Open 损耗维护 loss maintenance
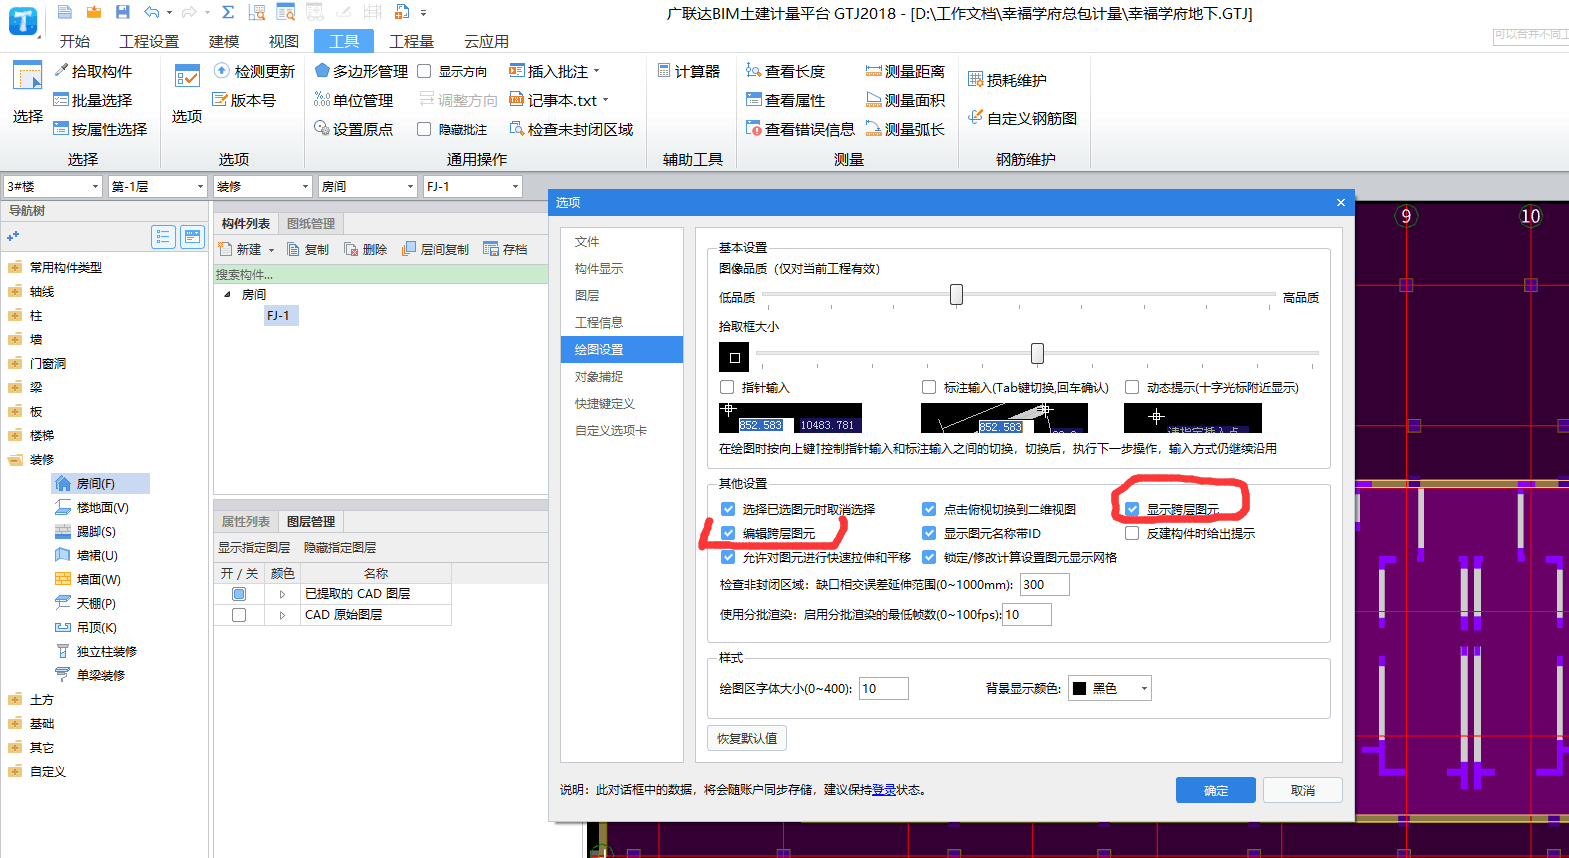This screenshot has height=858, width=1569. pos(1008,80)
